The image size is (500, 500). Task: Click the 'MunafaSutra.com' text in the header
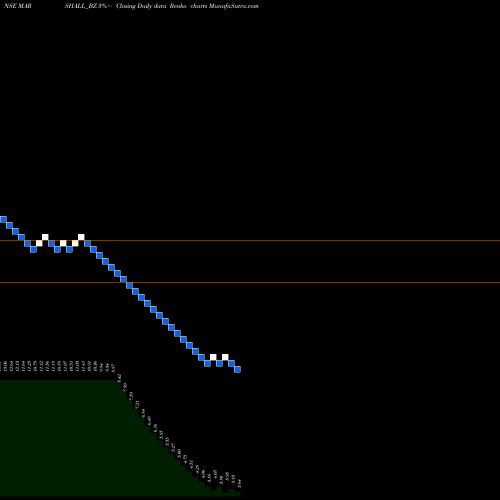click(234, 6)
